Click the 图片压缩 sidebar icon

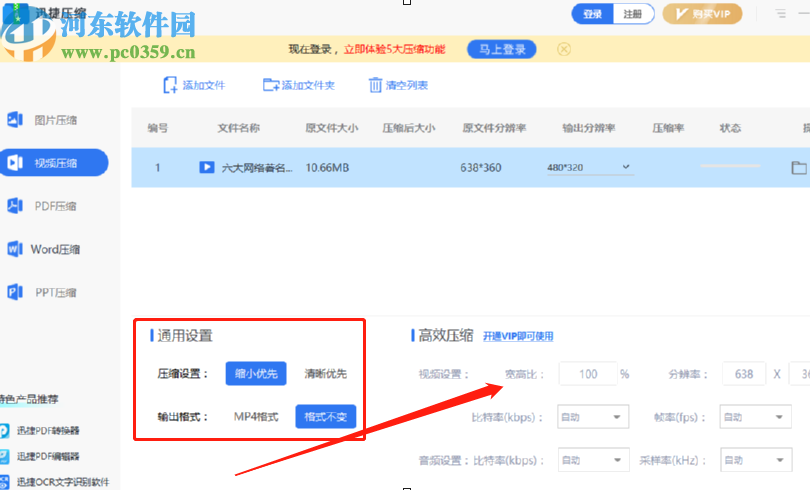click(15, 120)
